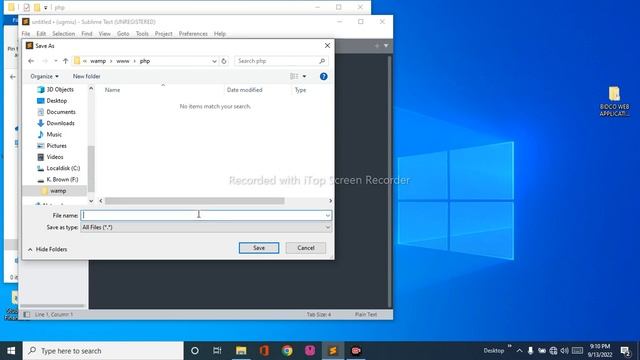Sort by the Date modified column
Viewport: 640px width, 360px height.
coord(244,90)
